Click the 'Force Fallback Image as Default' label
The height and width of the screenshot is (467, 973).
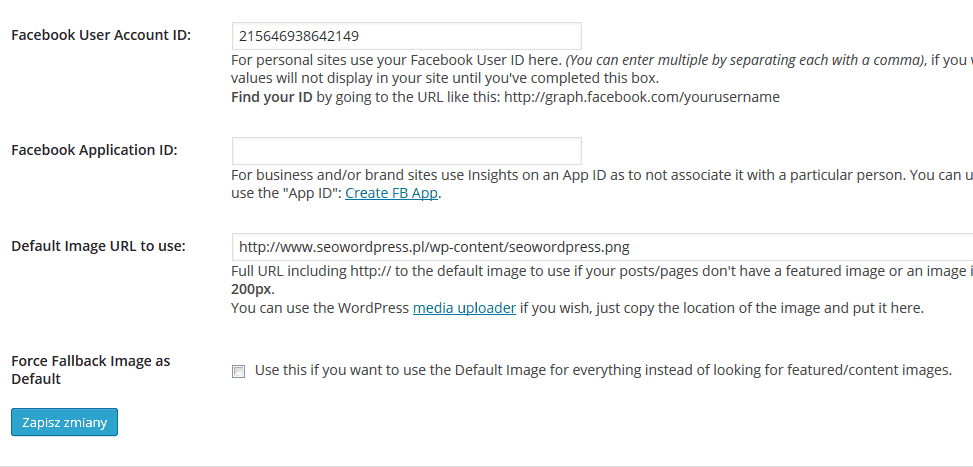(91, 370)
